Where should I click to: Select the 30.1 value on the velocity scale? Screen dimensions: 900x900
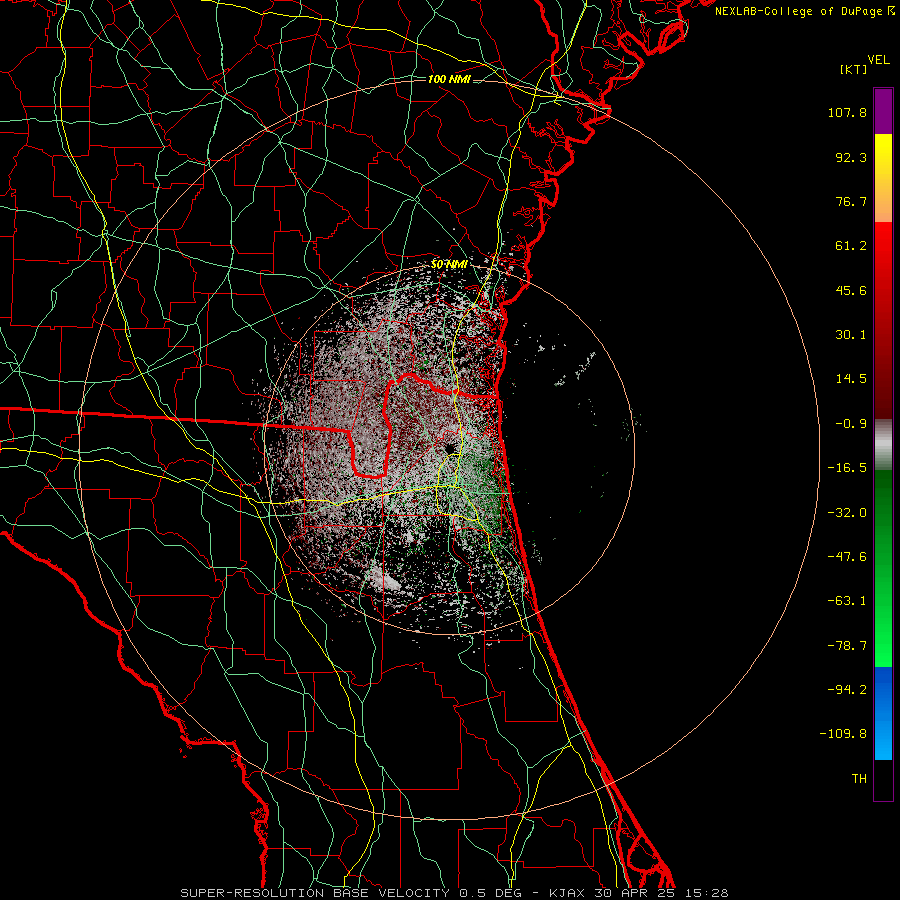851,335
